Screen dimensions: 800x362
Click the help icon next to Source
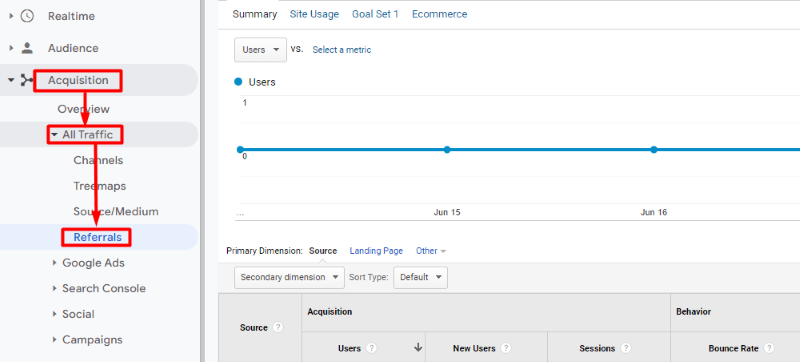[x=278, y=328]
